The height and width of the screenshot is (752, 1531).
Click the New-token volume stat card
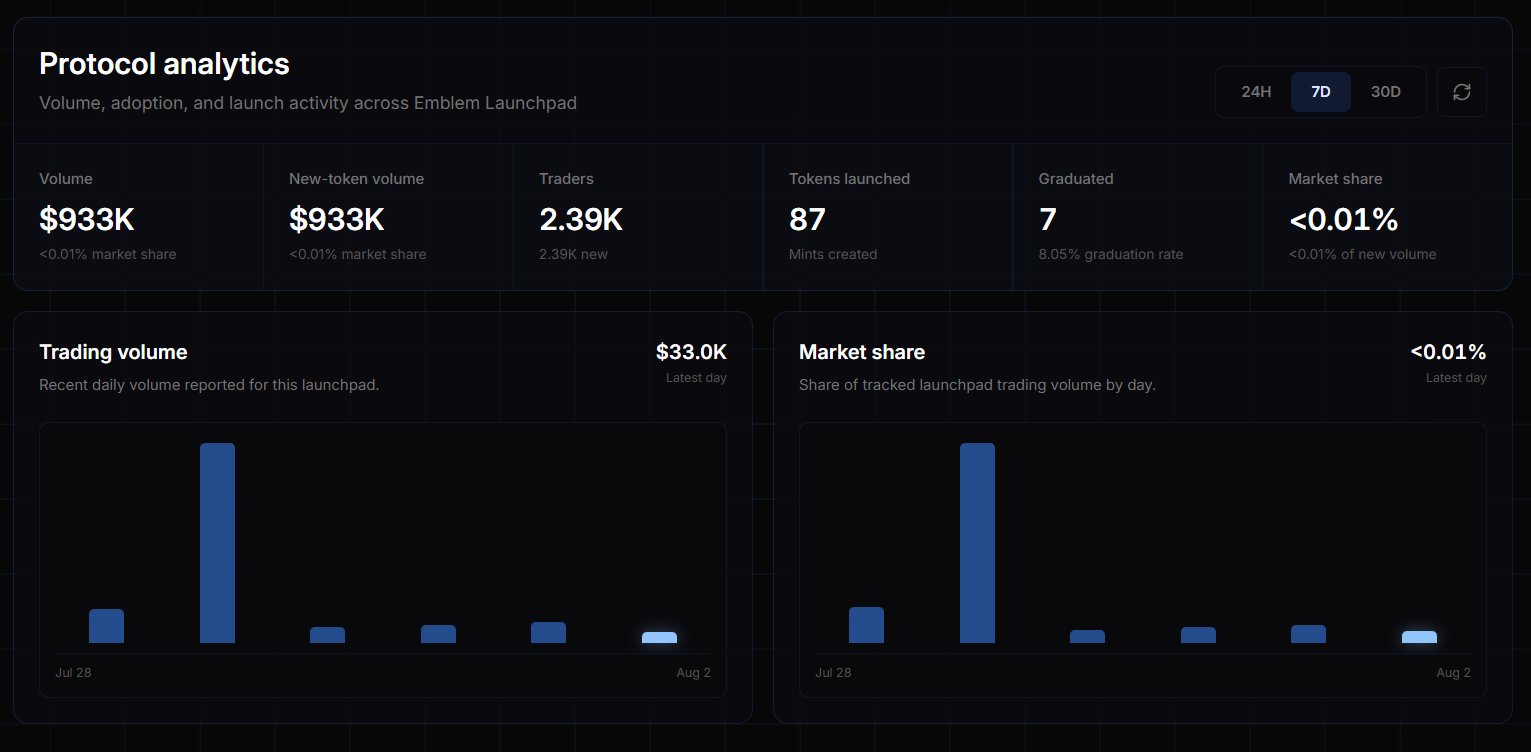tap(388, 217)
